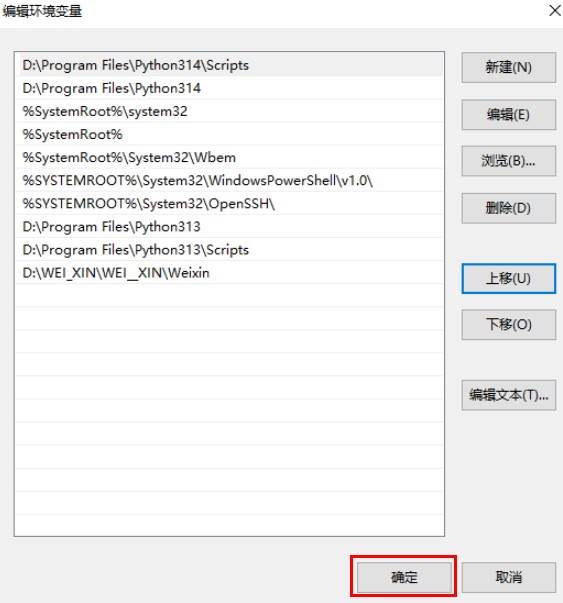Select the %SystemRoot%\System32\Wbem entry
Screen dimensions: 563x603
click(x=229, y=157)
